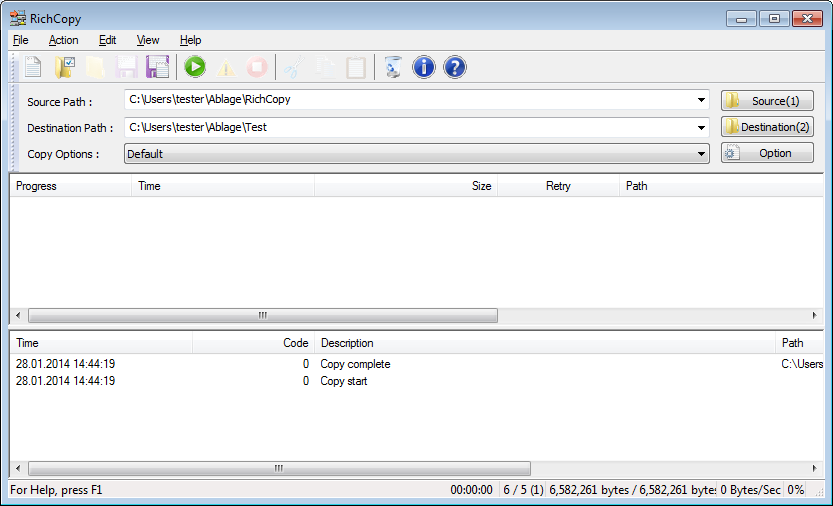Click the Source(1) button
The image size is (833, 506).
pos(767,100)
